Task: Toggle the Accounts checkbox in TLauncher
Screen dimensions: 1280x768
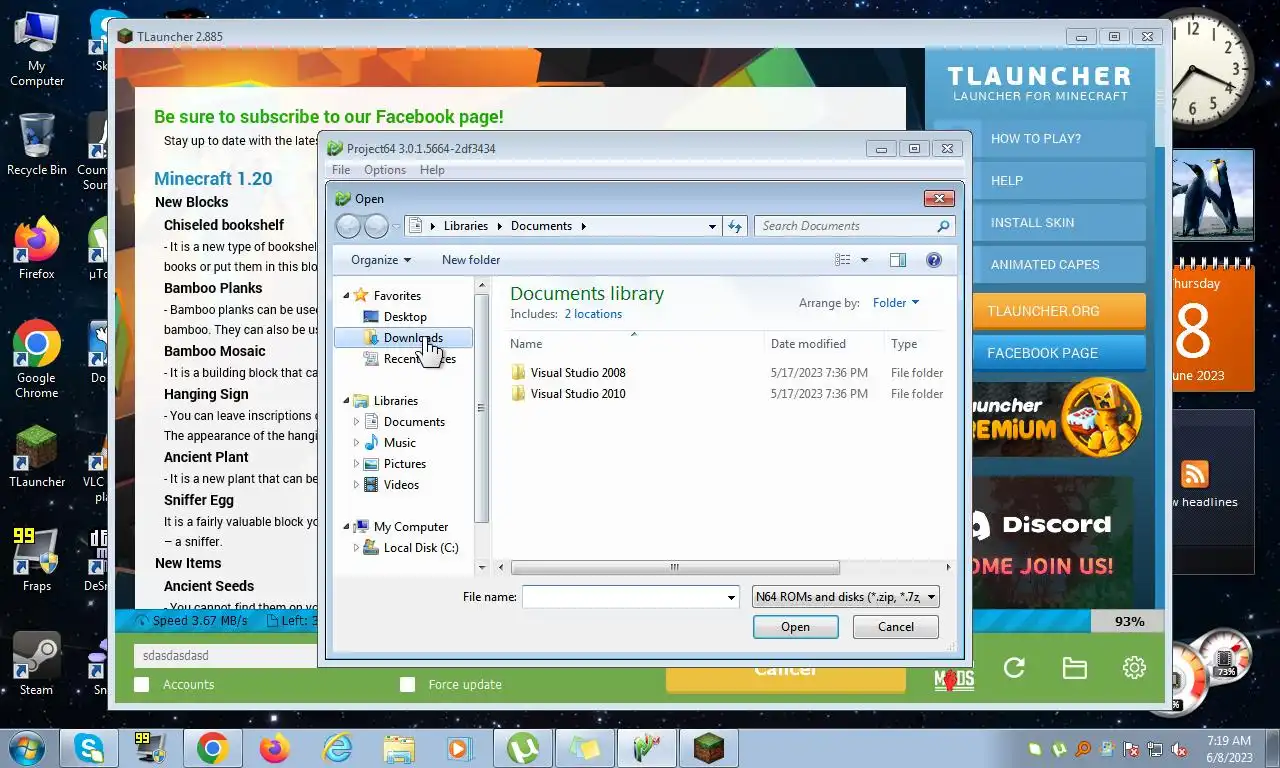Action: [x=142, y=684]
